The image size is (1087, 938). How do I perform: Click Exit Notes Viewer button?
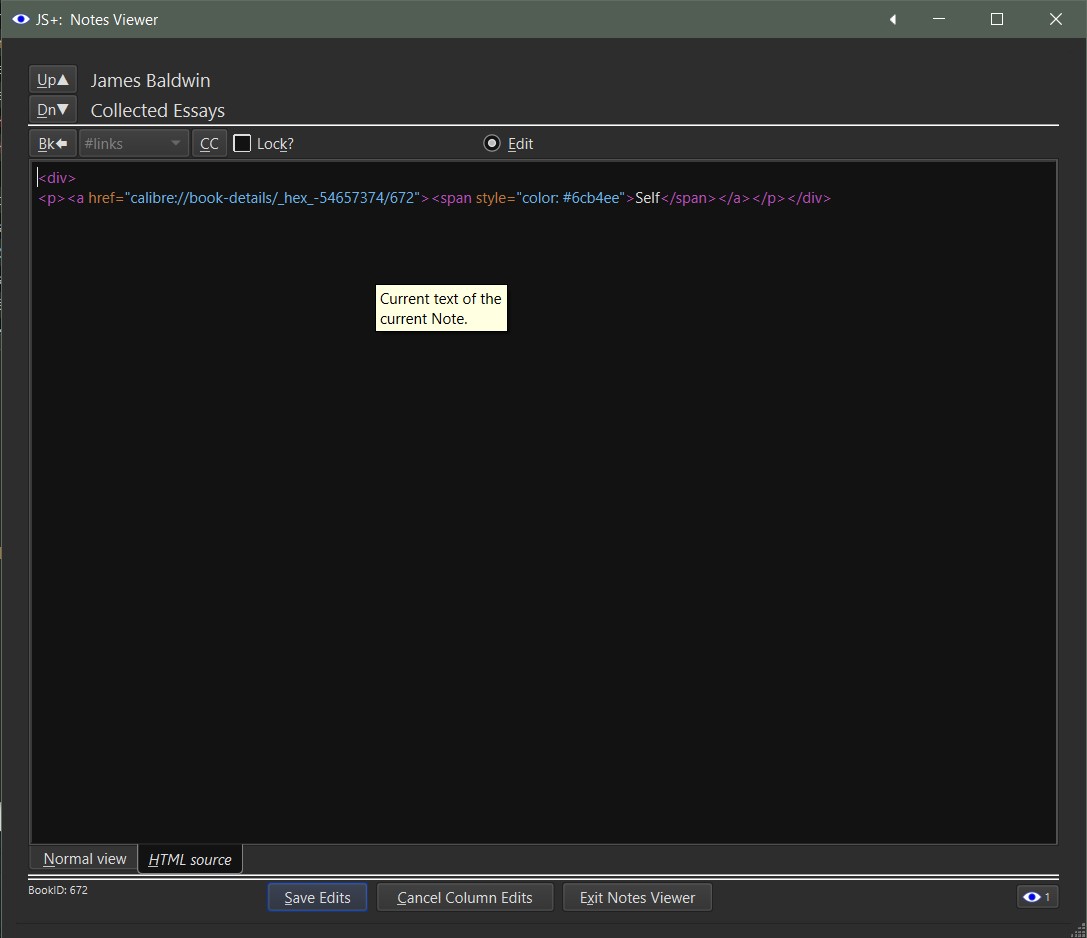click(637, 897)
